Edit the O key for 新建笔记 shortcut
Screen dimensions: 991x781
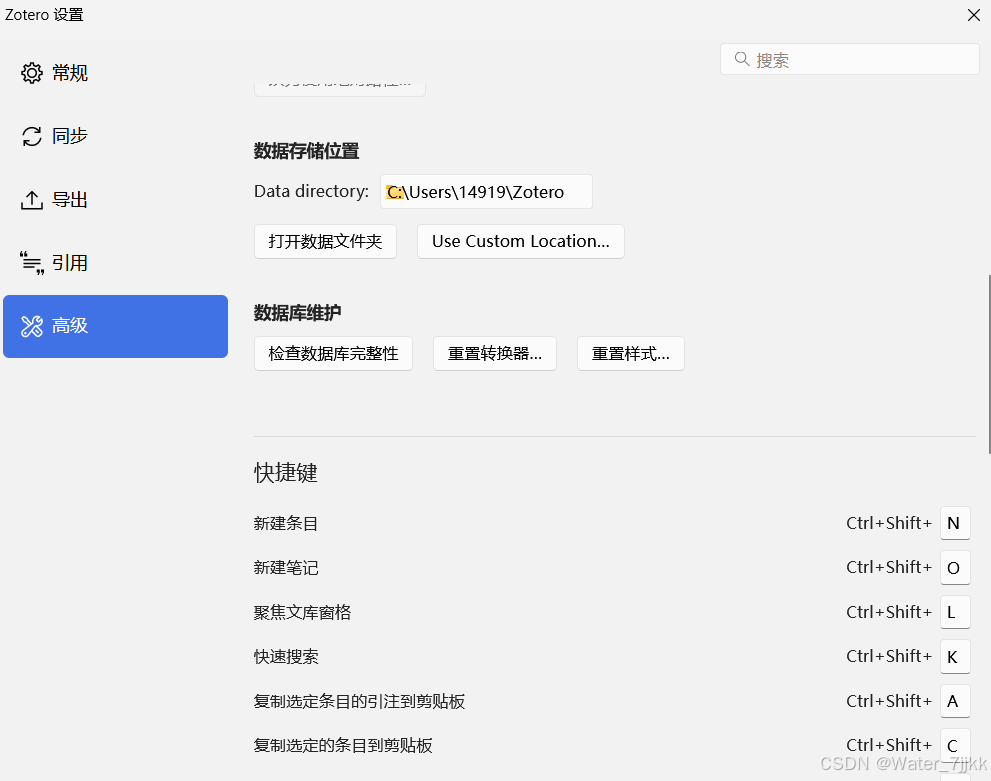pos(955,567)
